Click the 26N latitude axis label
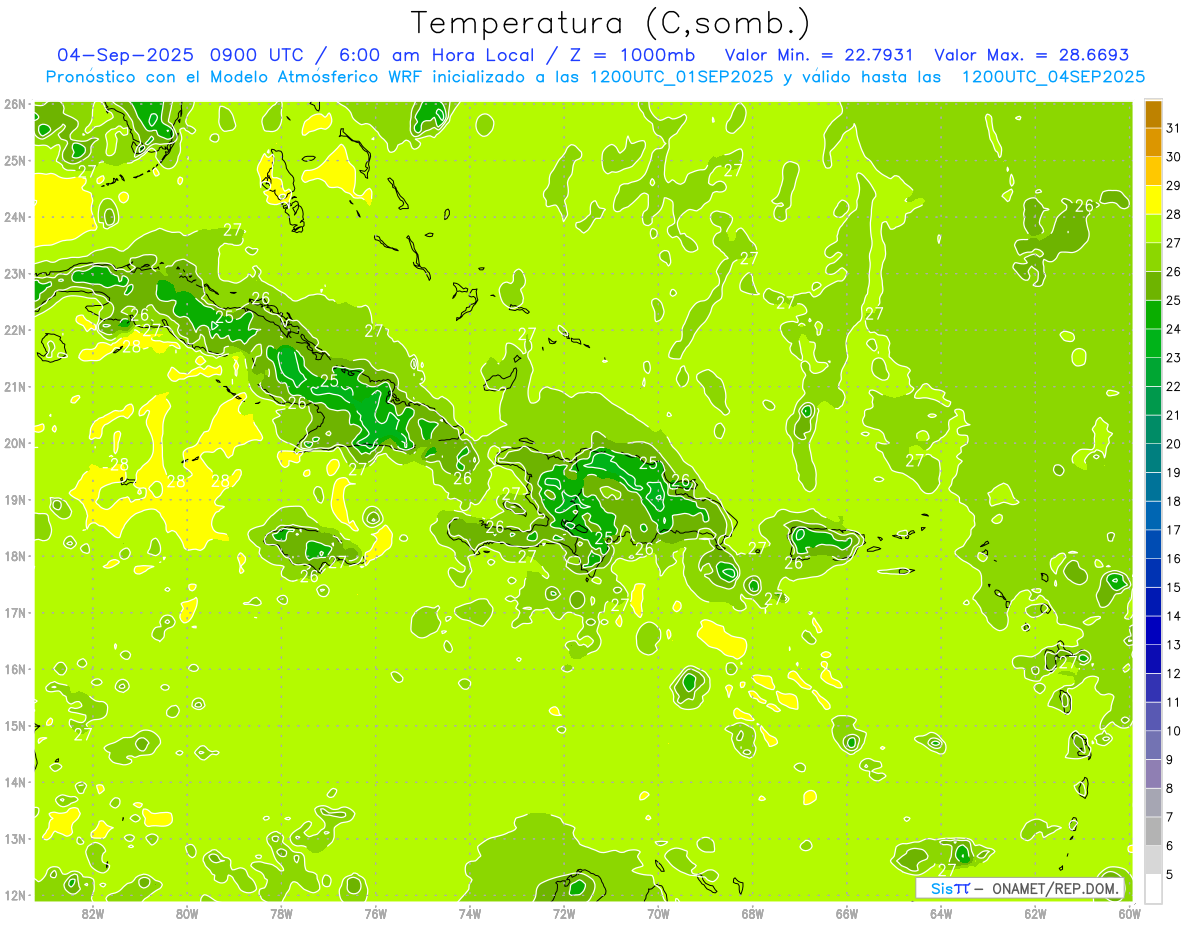 coord(15,104)
